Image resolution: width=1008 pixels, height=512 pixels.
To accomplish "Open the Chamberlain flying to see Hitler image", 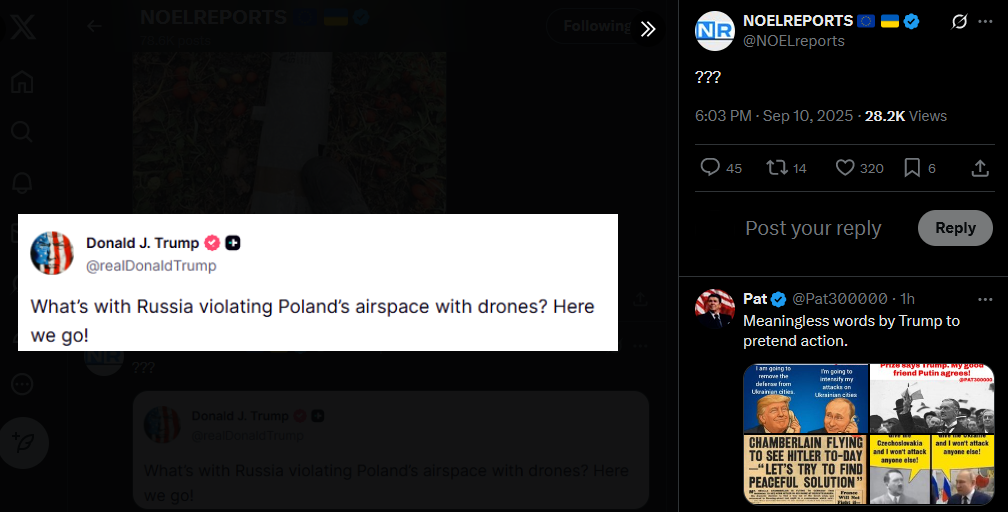I will [x=806, y=470].
